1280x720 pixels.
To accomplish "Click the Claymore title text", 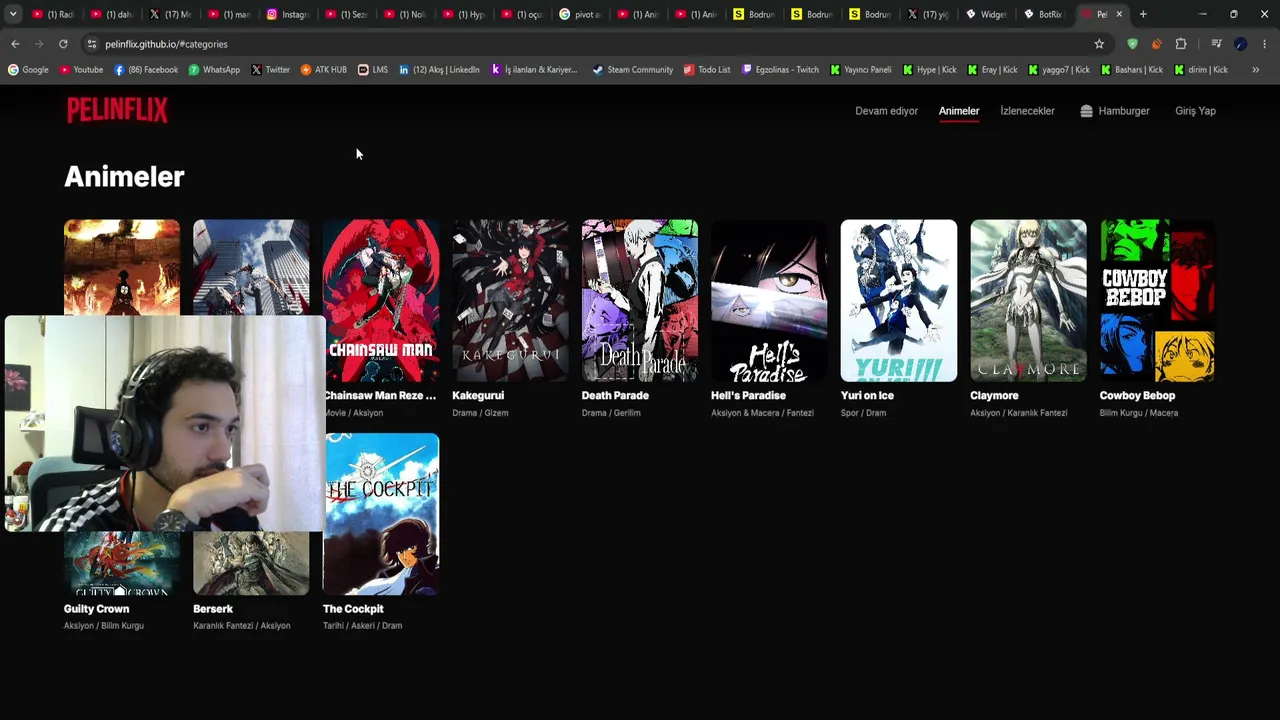I will click(x=994, y=396).
